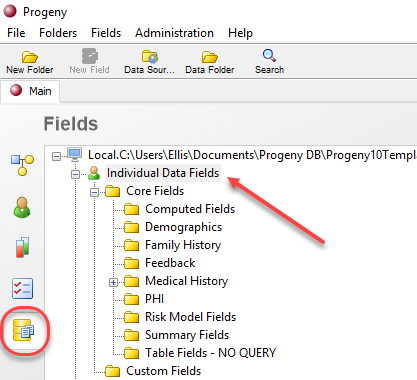Select Summary Fields label

point(187,335)
